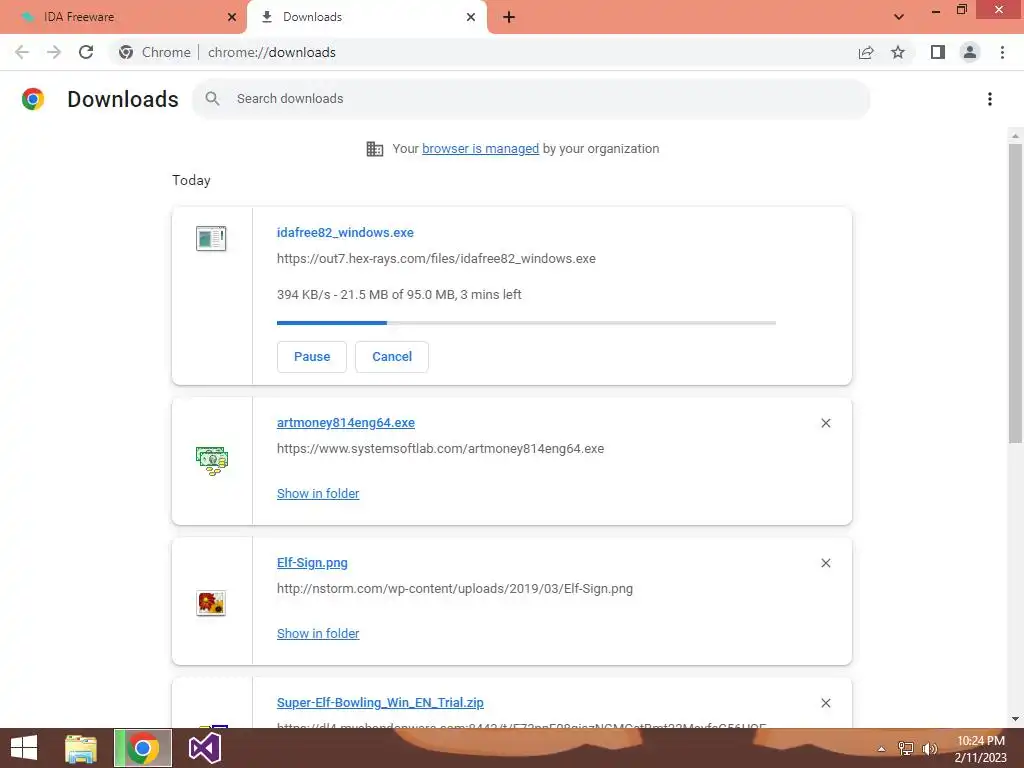Click the 'Today' date heading

tap(191, 180)
